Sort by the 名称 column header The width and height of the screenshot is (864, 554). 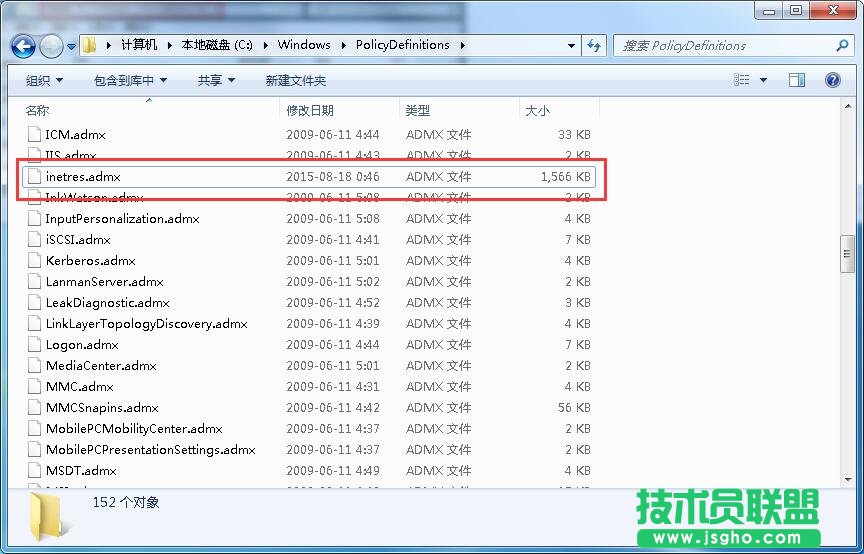[149, 111]
